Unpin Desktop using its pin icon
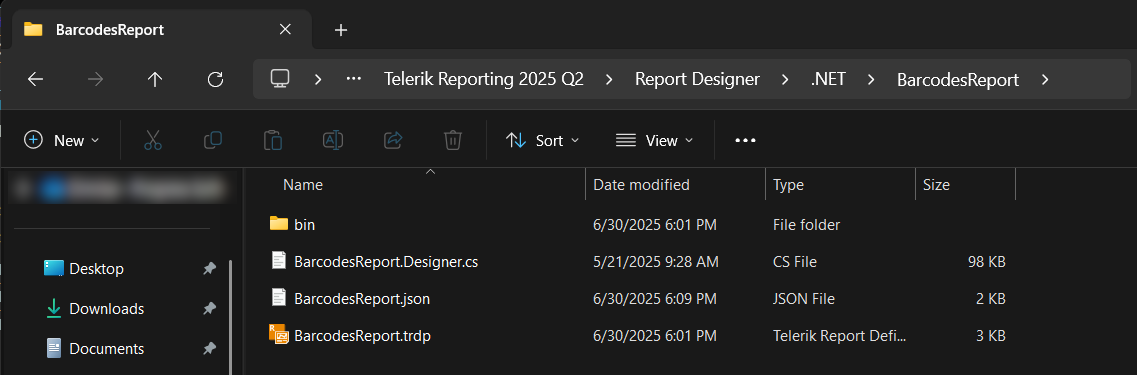This screenshot has width=1137, height=375. click(x=209, y=268)
